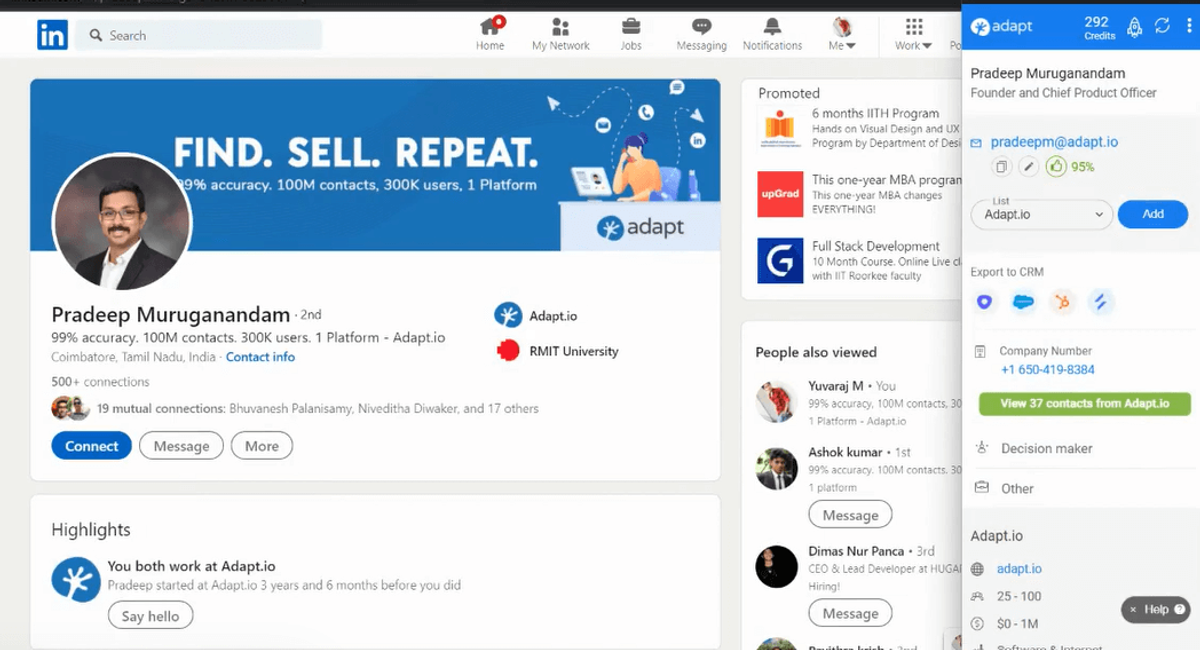Click View 37 contacts from Adapt.io
Screen dimensions: 1200x650
click(x=1085, y=404)
